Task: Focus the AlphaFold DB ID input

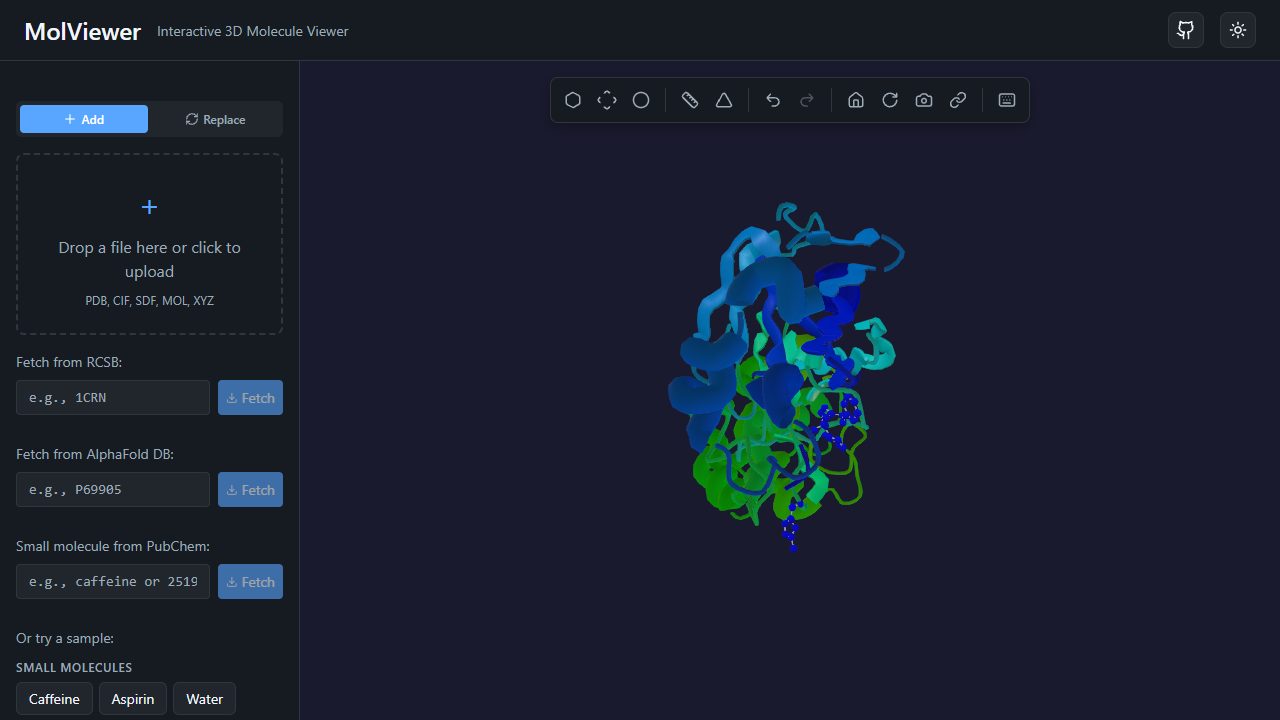Action: (113, 489)
